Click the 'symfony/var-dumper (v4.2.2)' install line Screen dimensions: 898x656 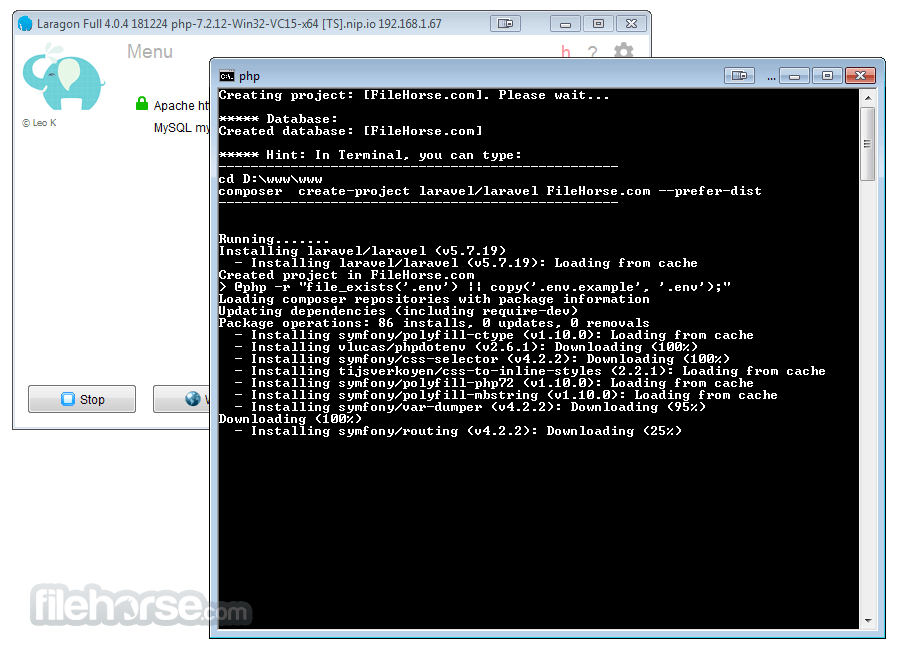pos(470,407)
